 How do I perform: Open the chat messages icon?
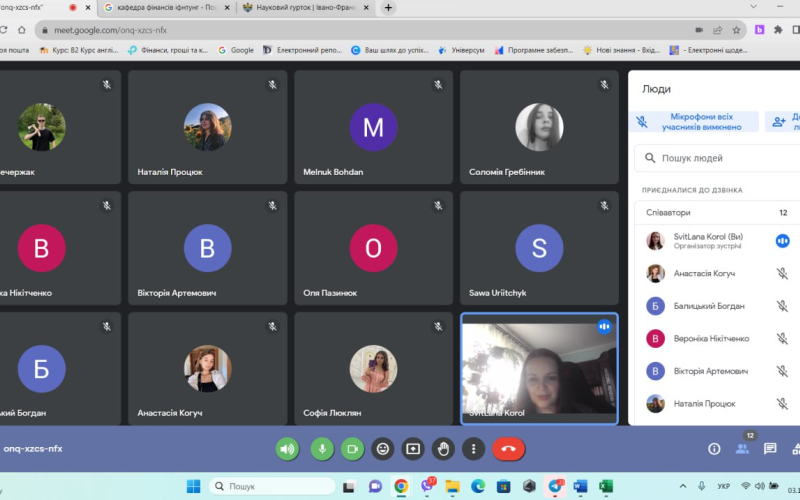coord(770,449)
